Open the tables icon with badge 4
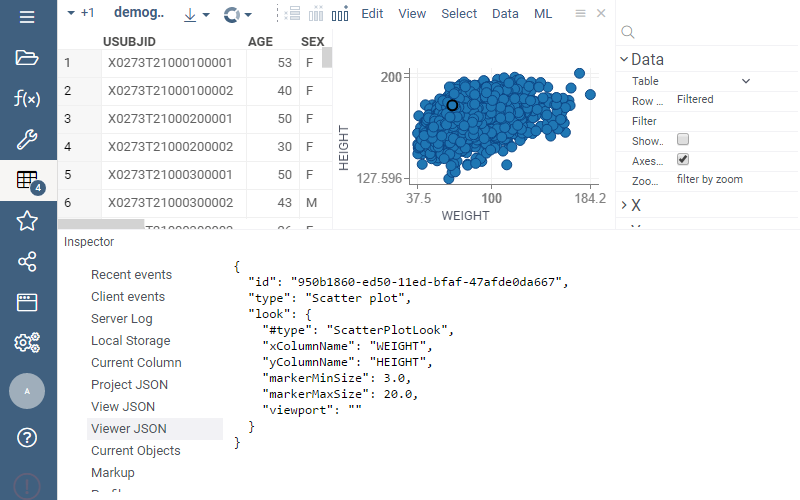800x500 pixels. click(x=27, y=180)
